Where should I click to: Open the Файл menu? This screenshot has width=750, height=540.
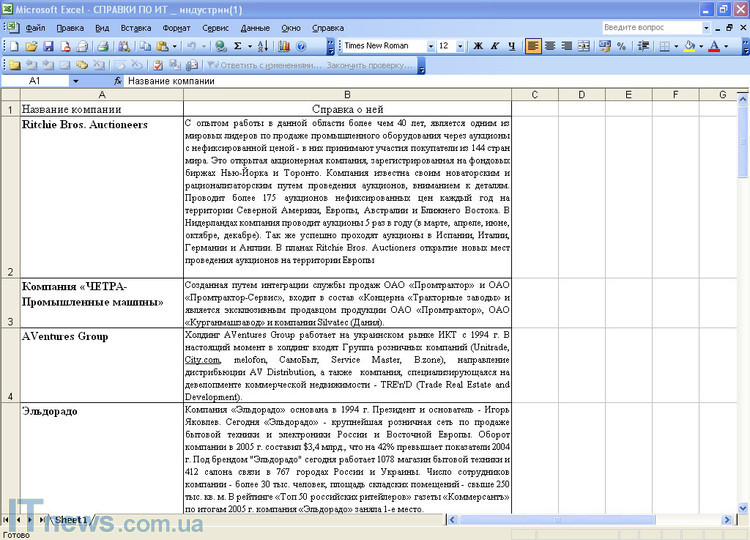[35, 28]
